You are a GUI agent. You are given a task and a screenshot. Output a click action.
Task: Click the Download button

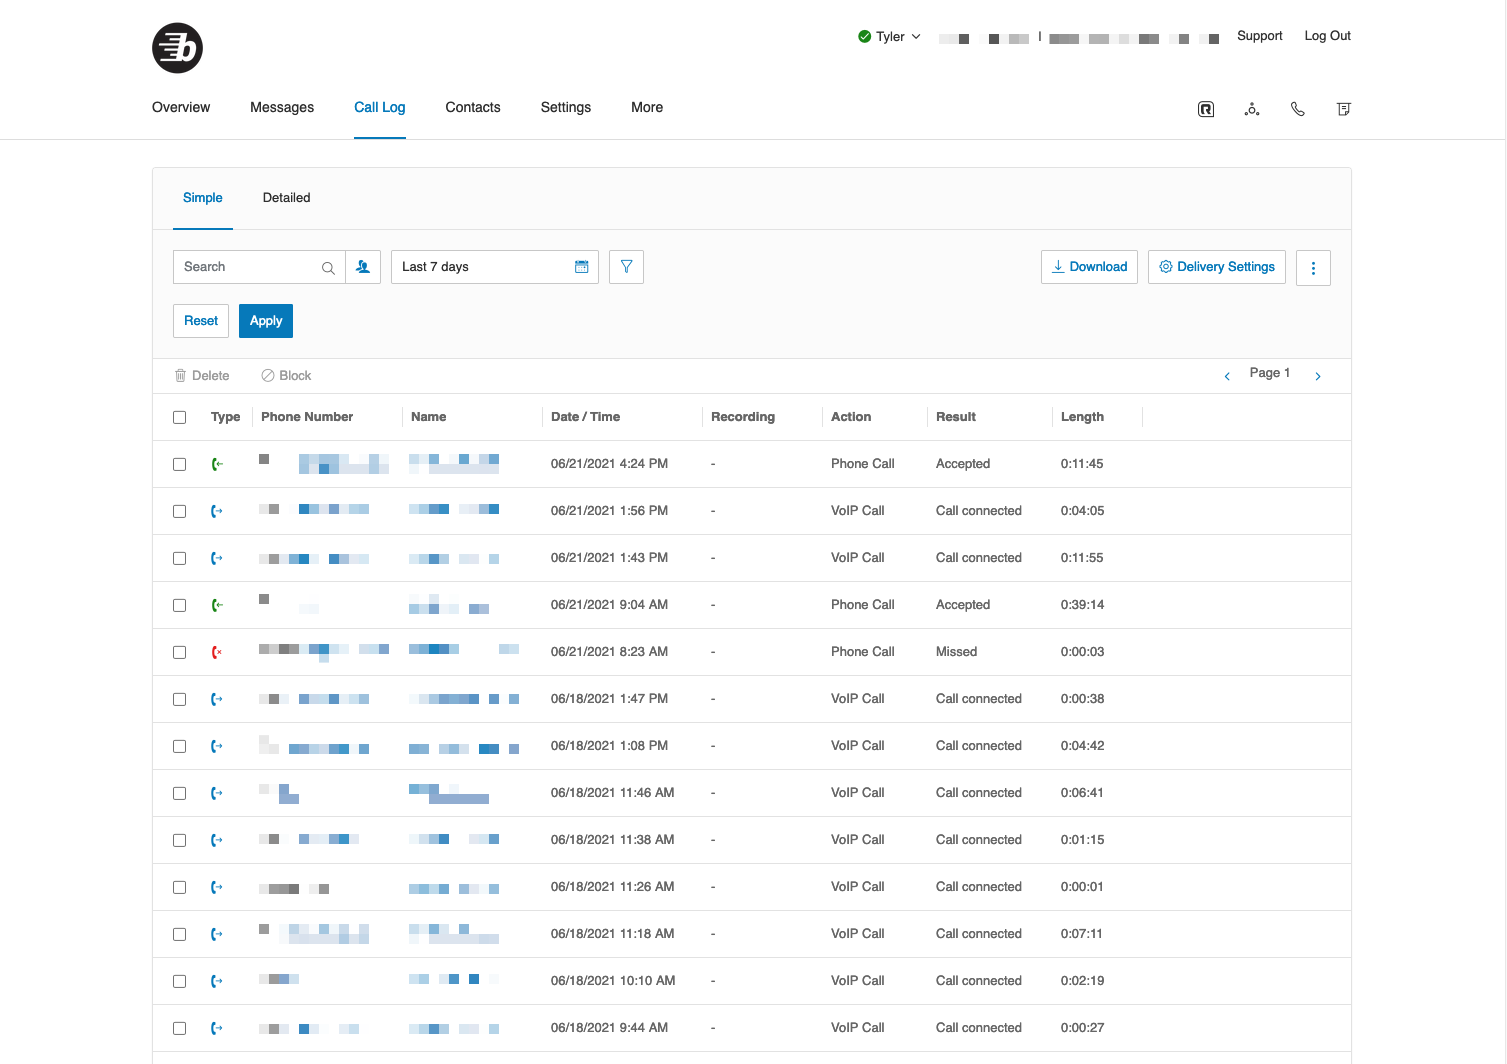pyautogui.click(x=1089, y=267)
